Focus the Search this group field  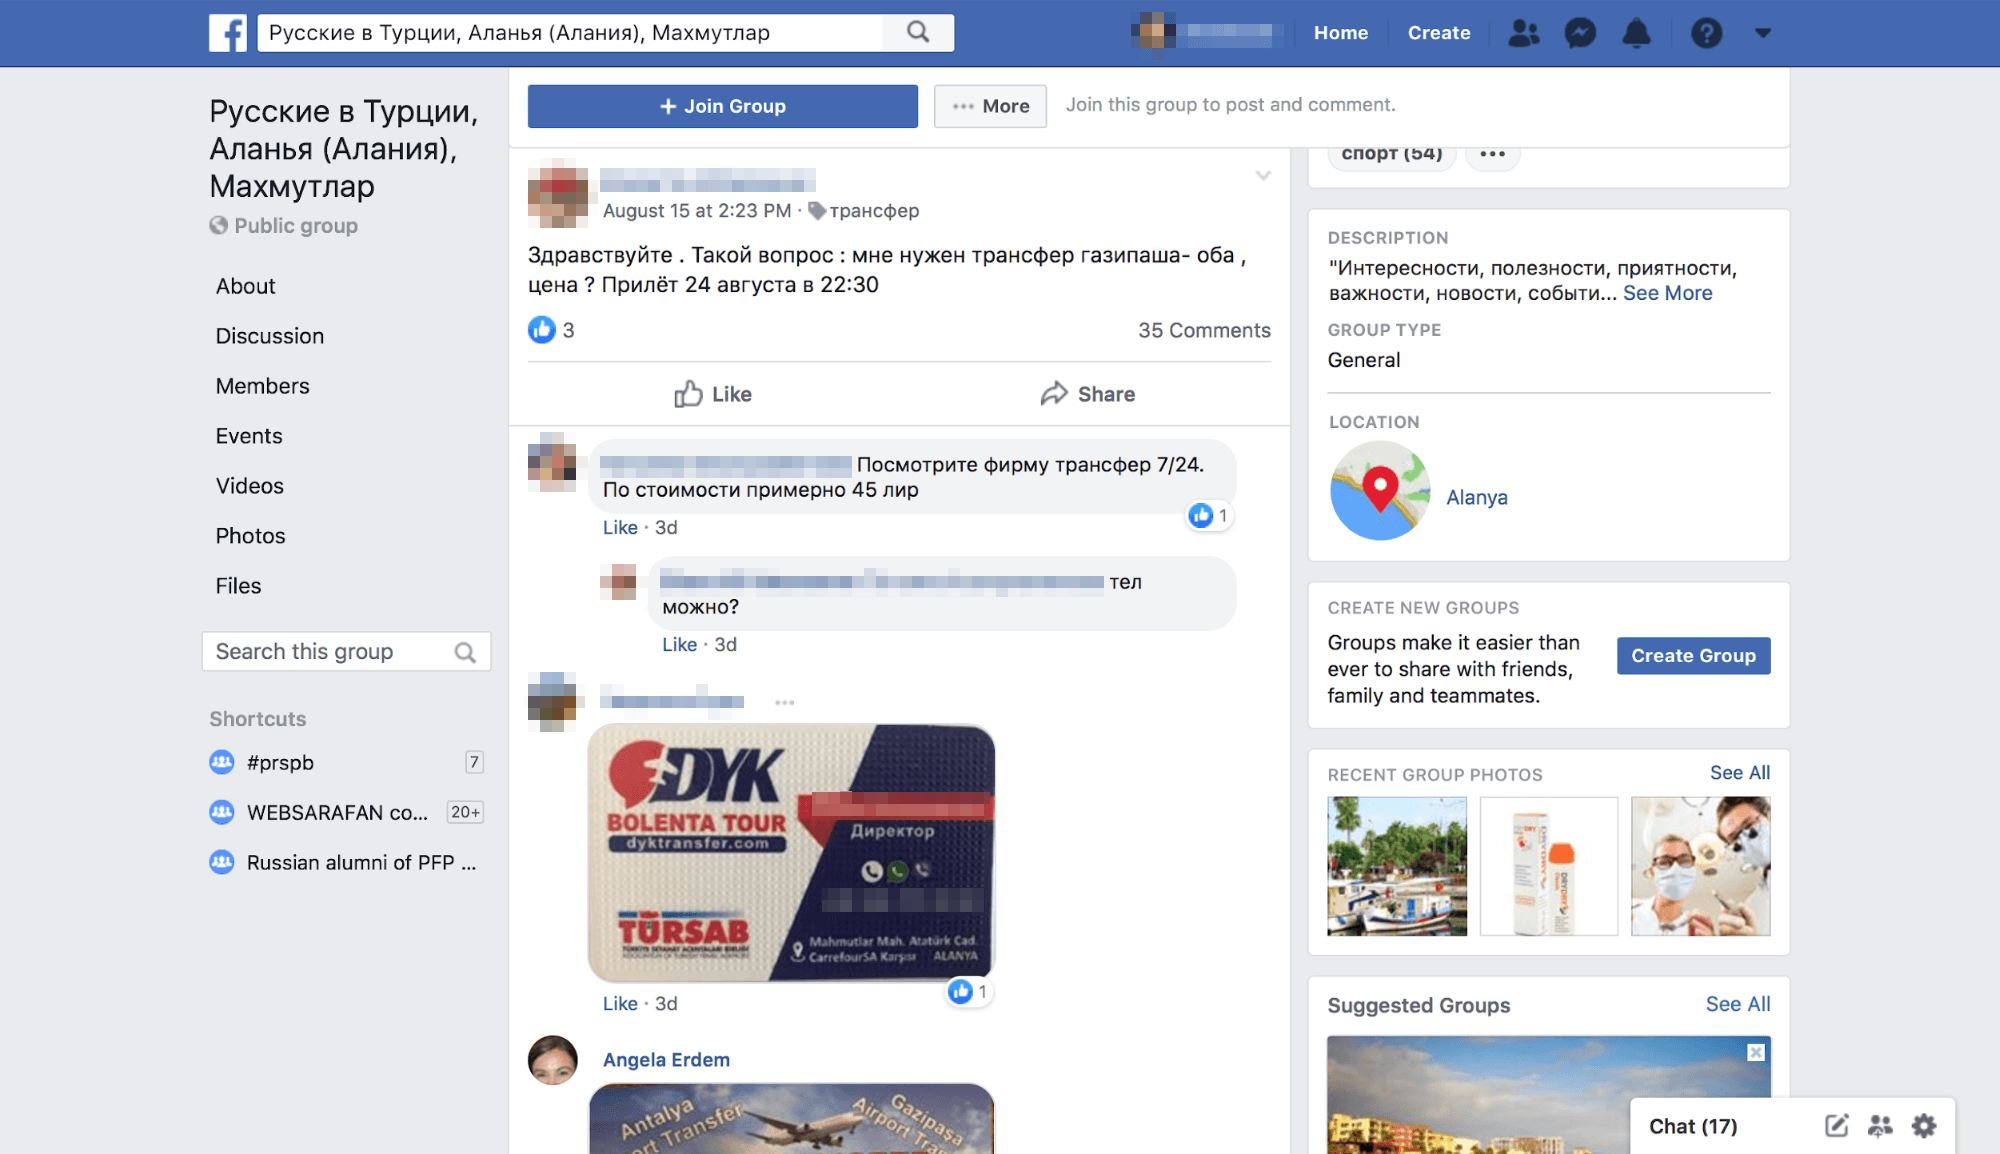(x=346, y=651)
